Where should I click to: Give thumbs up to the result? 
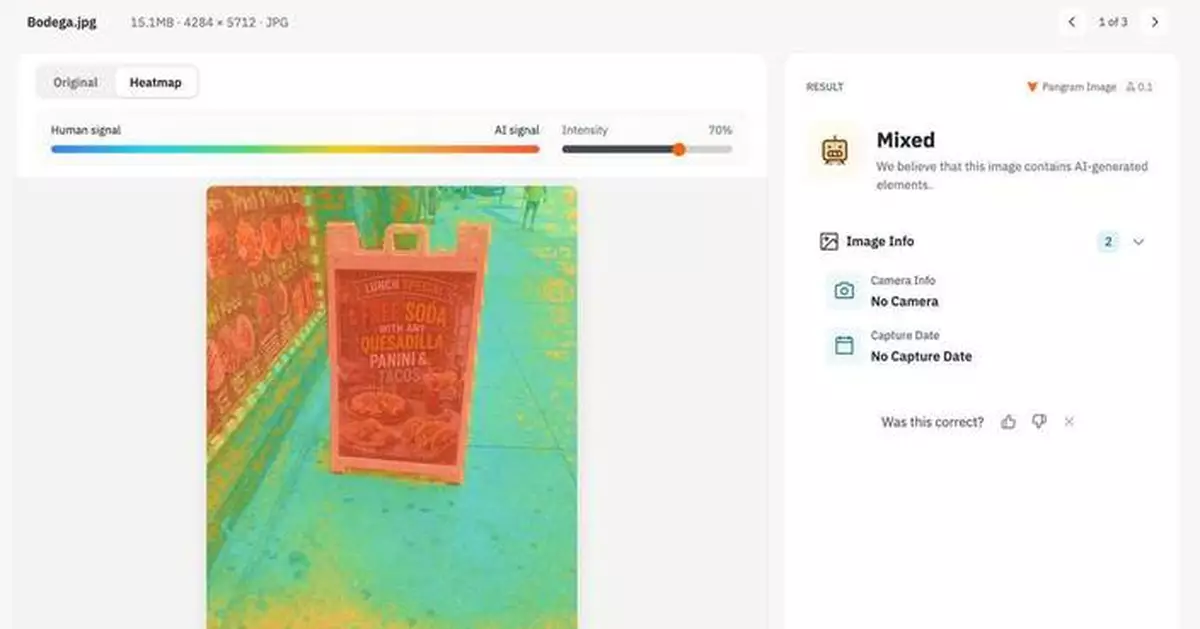pos(1008,422)
